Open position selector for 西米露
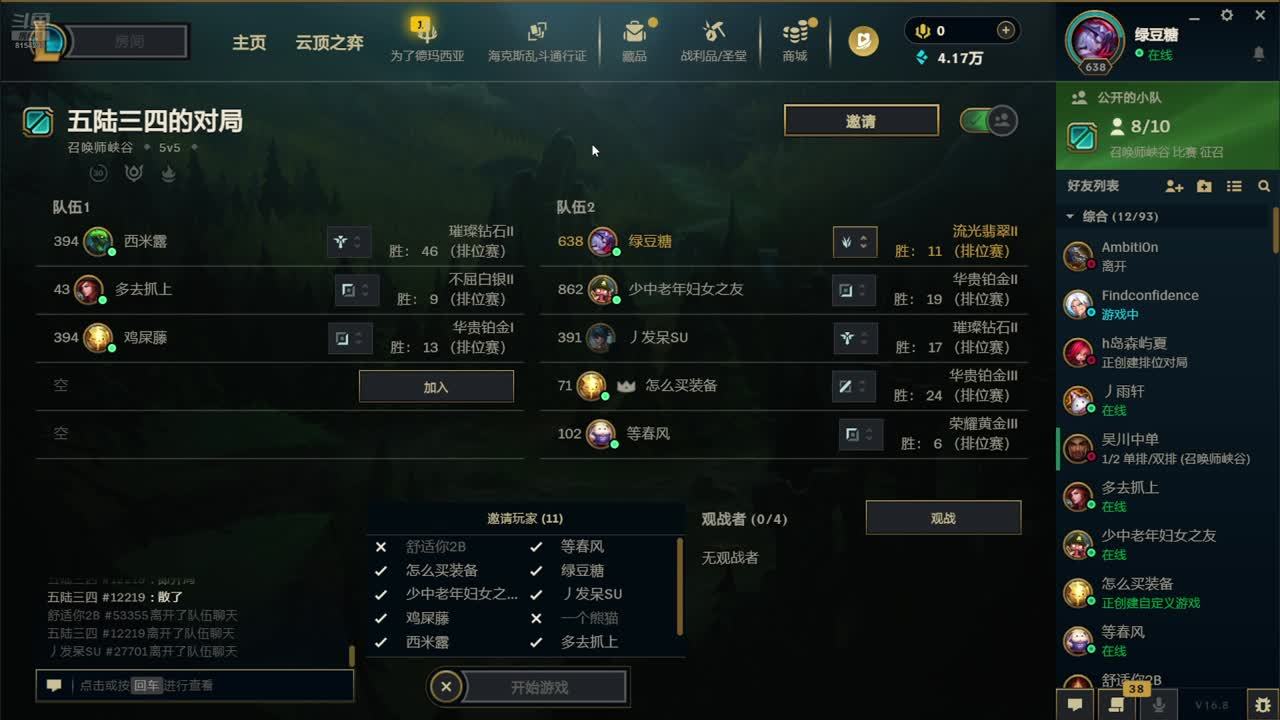Image resolution: width=1280 pixels, height=720 pixels. [x=350, y=242]
